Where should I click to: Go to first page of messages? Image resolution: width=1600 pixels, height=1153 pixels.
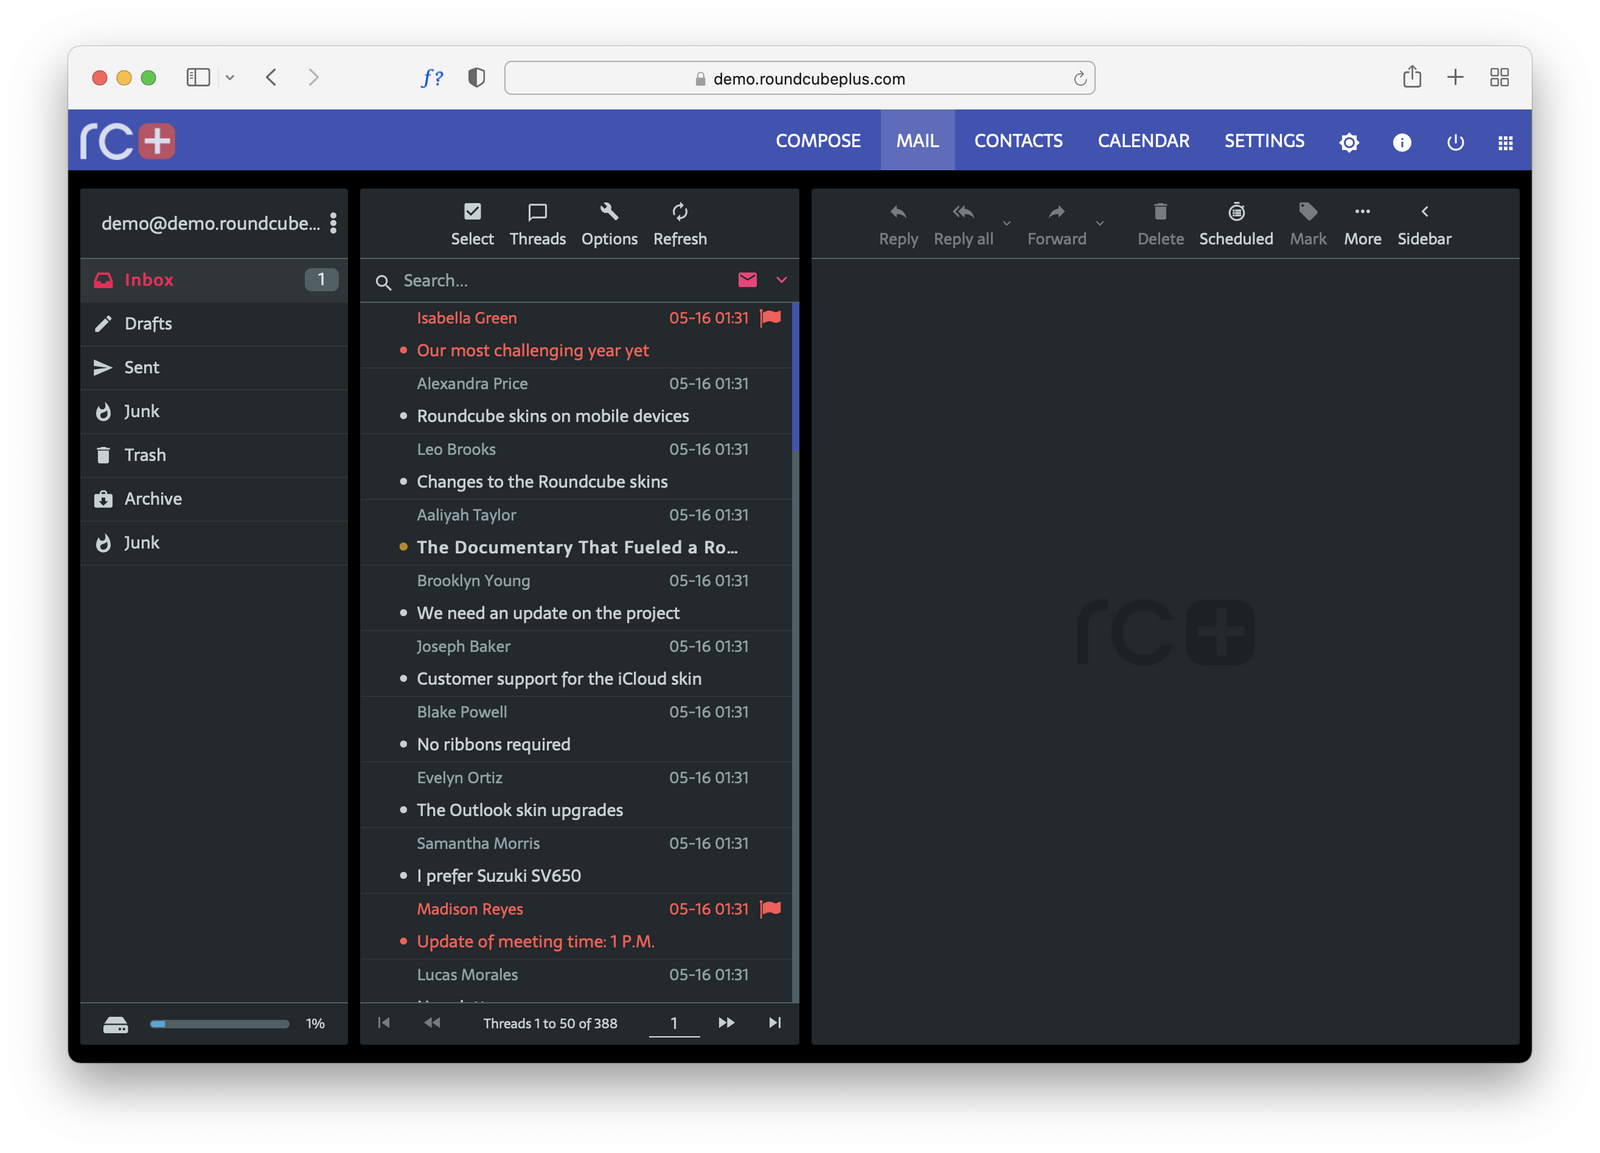pos(384,1023)
